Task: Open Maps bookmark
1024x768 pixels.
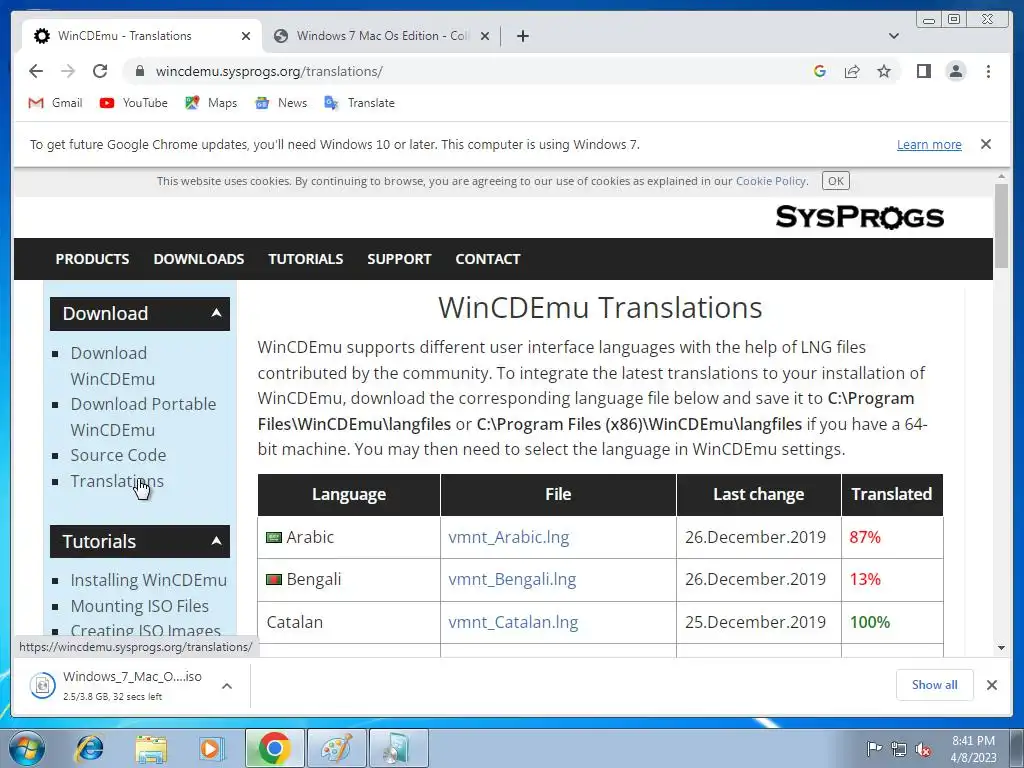Action: coord(211,103)
